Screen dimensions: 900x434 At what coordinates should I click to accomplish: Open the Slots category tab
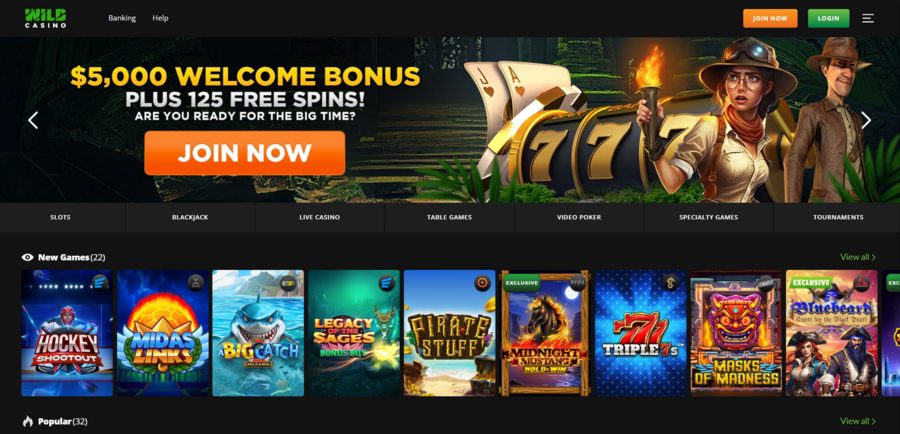click(x=60, y=218)
